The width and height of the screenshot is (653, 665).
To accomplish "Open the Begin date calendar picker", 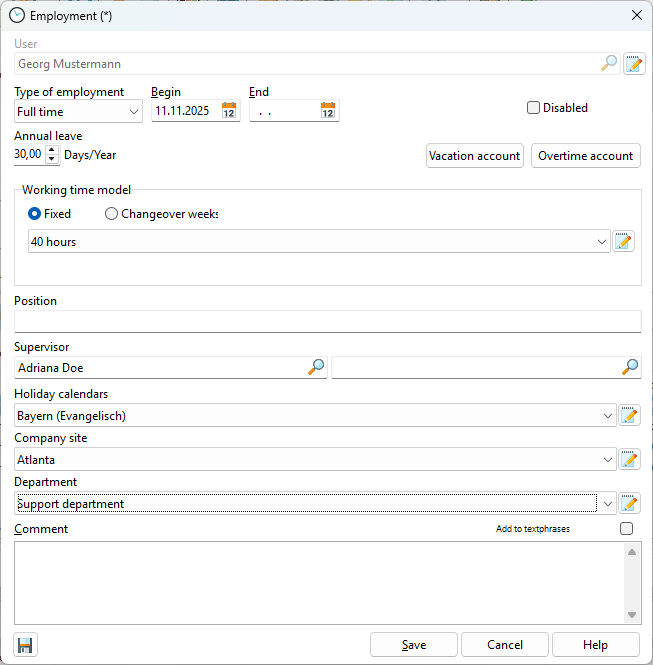I will 229,111.
